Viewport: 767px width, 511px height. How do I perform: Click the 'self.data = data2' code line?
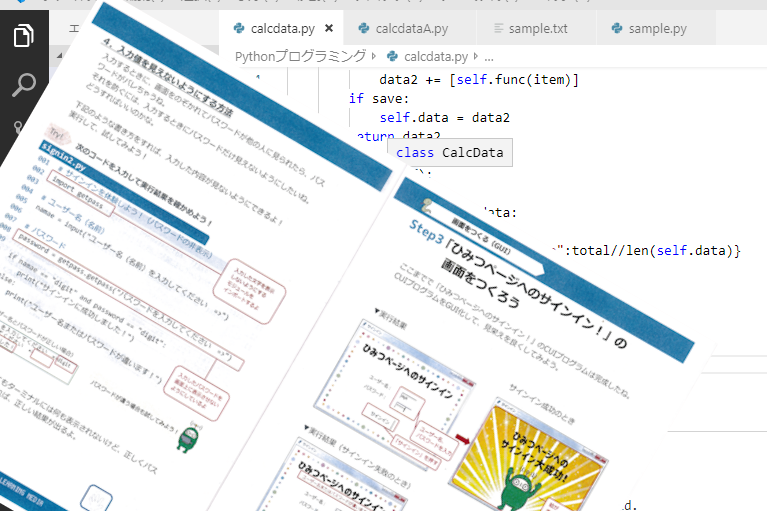[445, 118]
